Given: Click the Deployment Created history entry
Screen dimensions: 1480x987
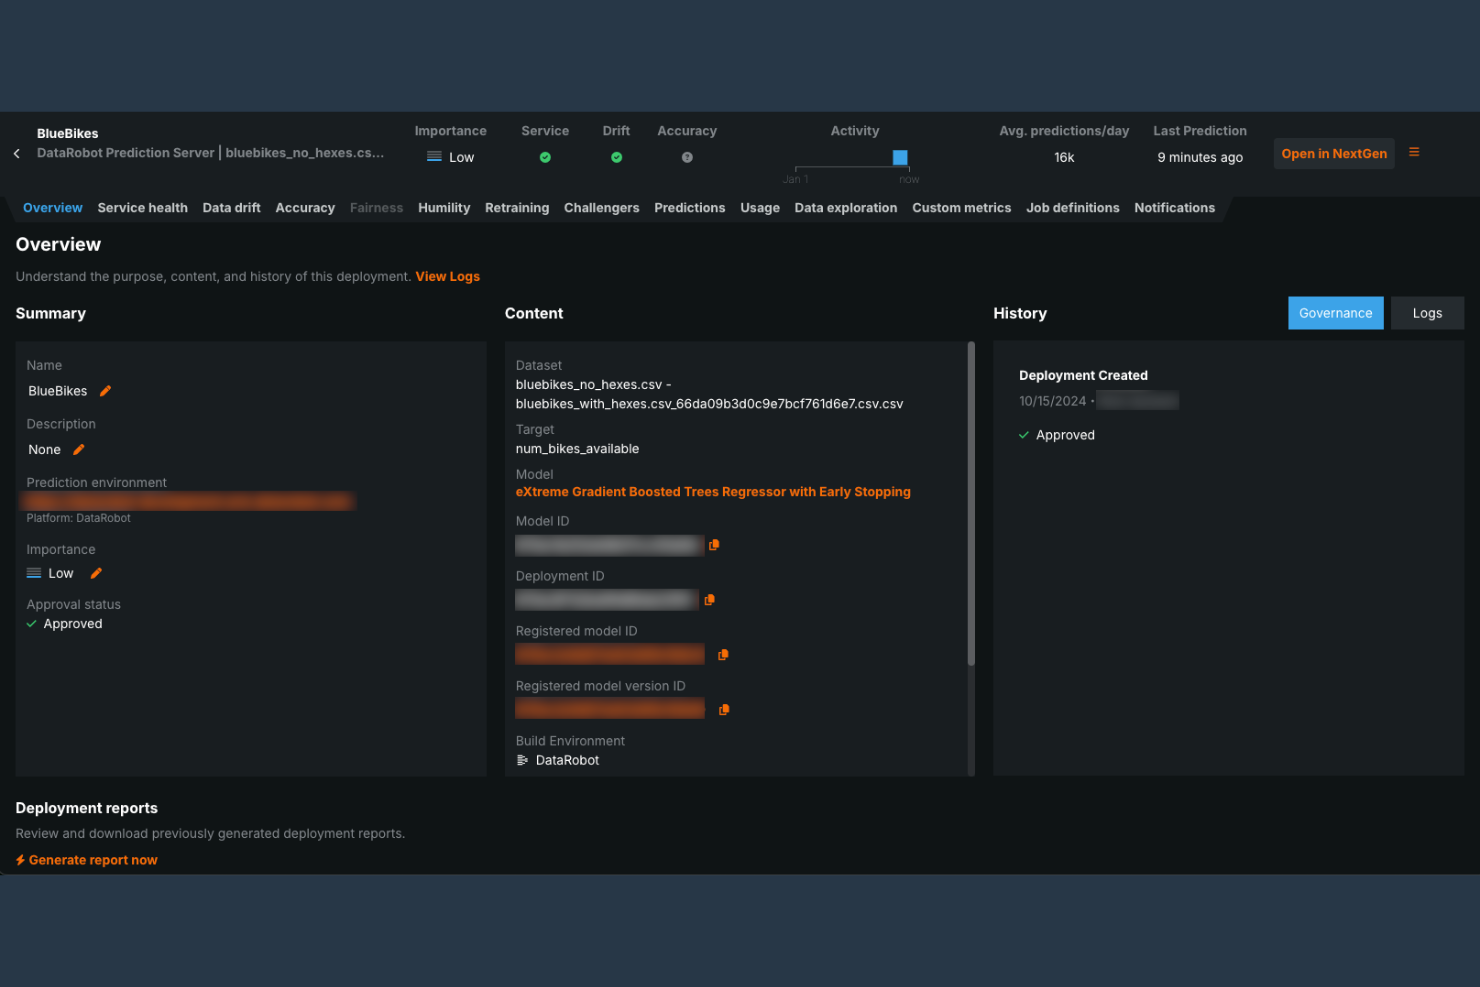Looking at the screenshot, I should 1083,376.
